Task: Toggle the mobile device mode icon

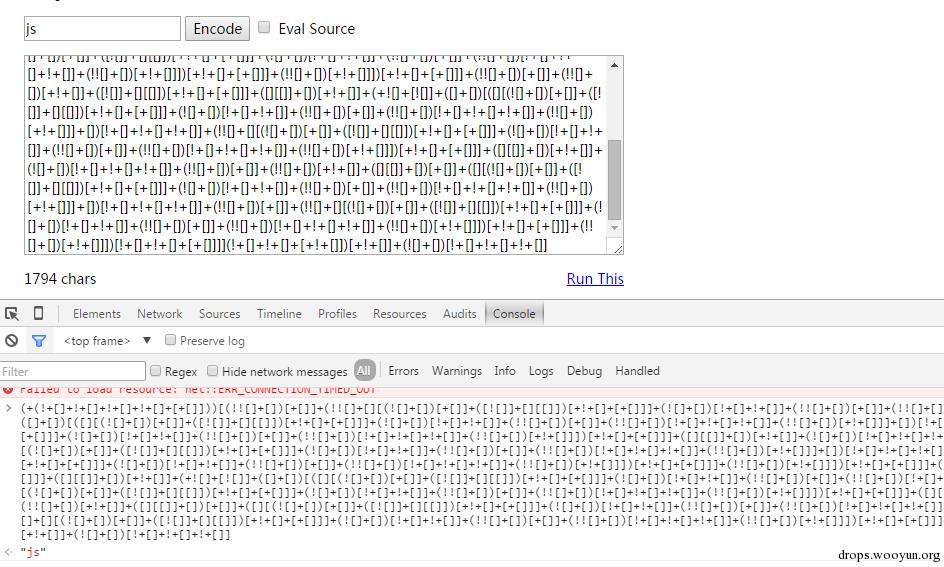Action: [x=38, y=313]
